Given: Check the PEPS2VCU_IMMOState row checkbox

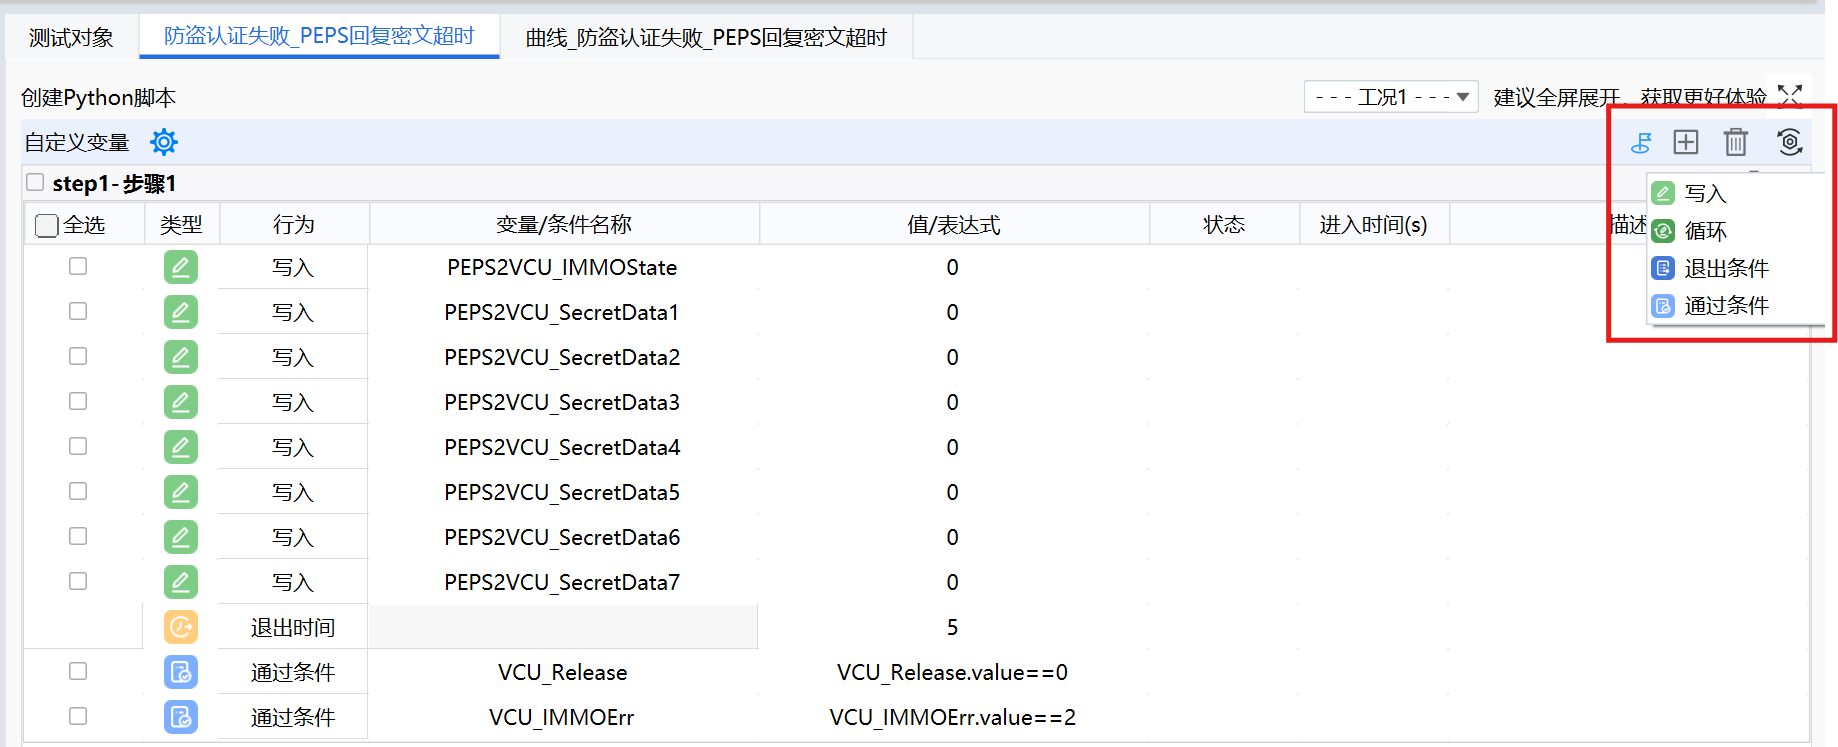Looking at the screenshot, I should (x=78, y=266).
